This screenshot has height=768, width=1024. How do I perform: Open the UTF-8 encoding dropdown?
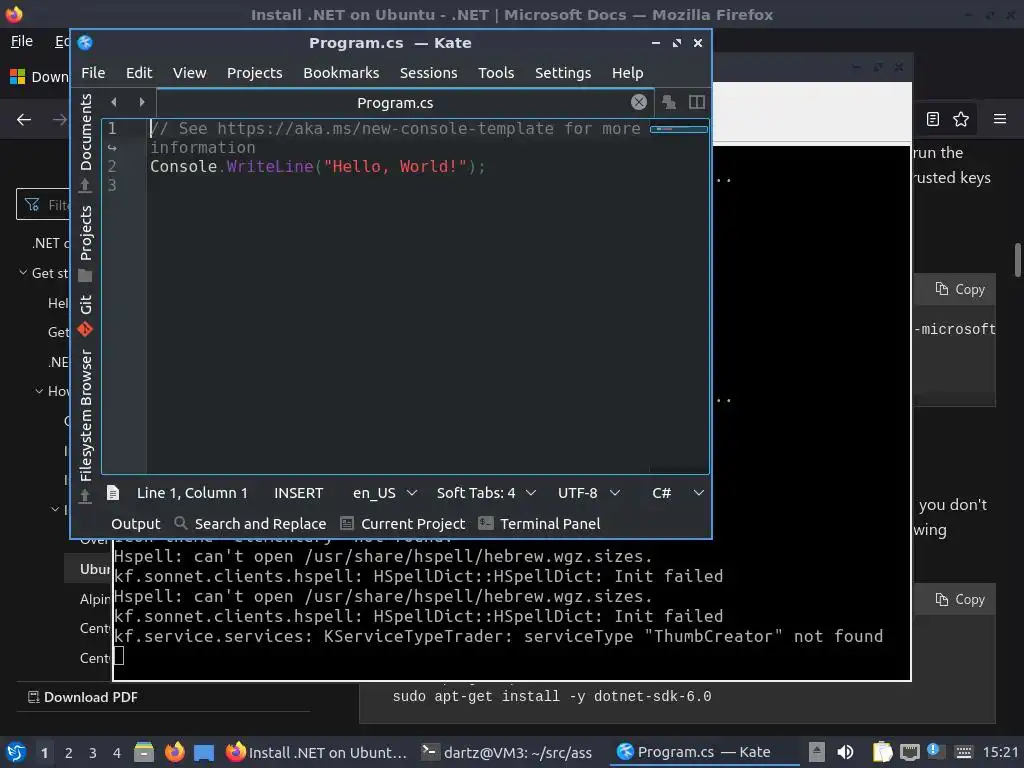[x=588, y=493]
